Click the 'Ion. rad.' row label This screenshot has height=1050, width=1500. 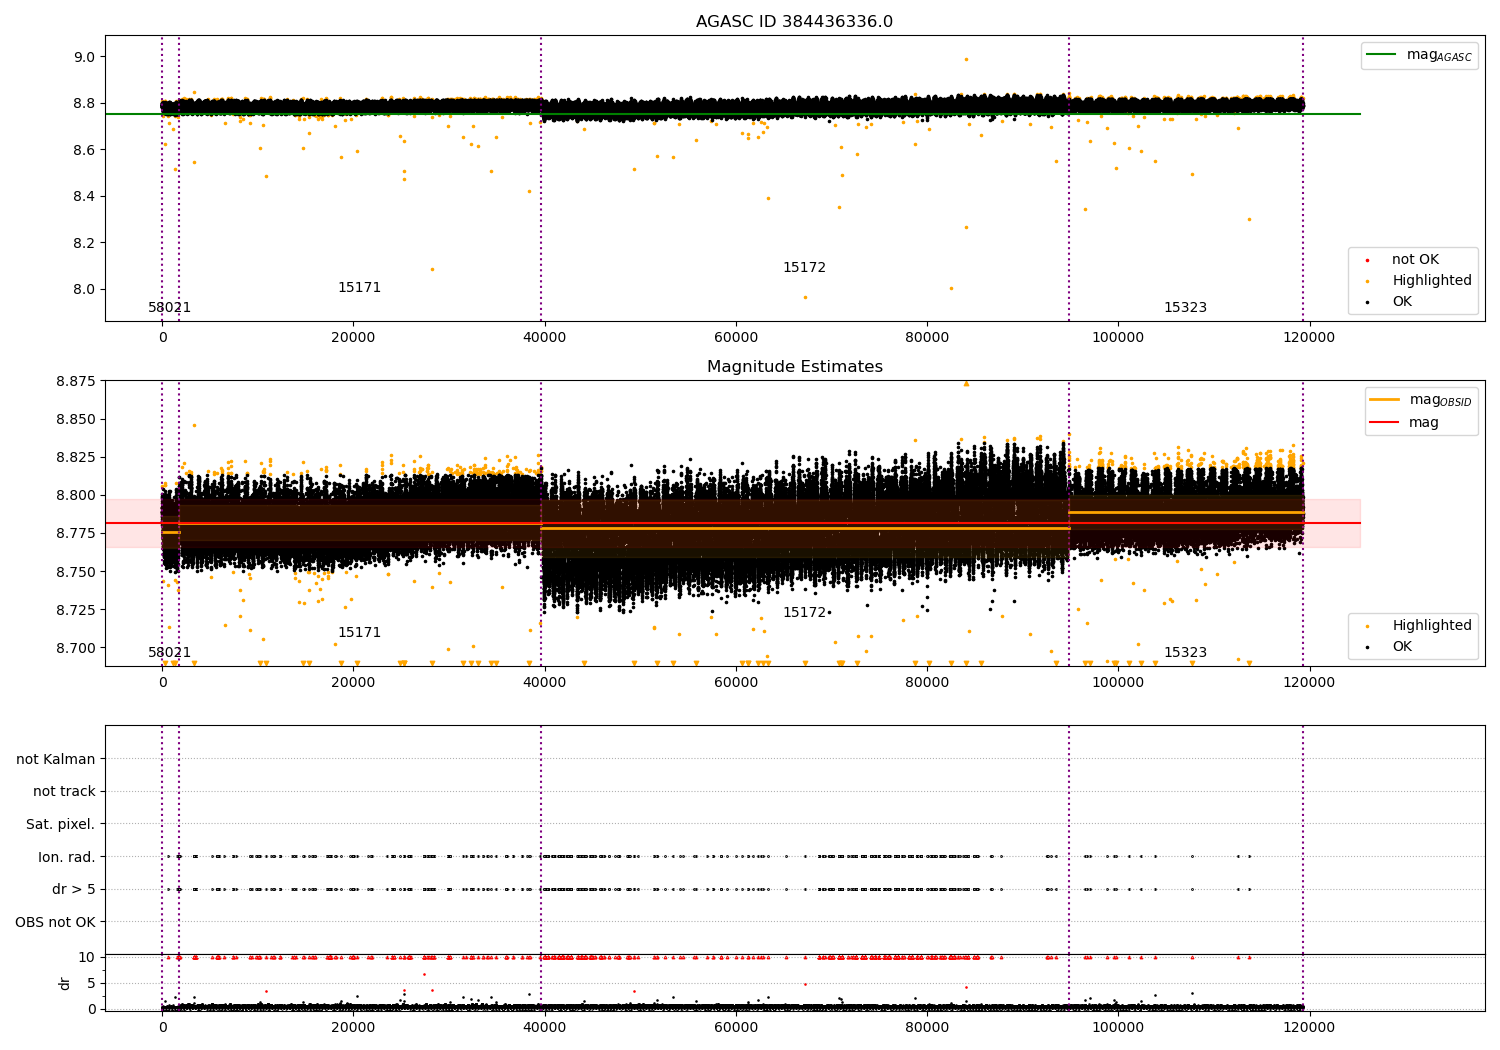tap(67, 858)
